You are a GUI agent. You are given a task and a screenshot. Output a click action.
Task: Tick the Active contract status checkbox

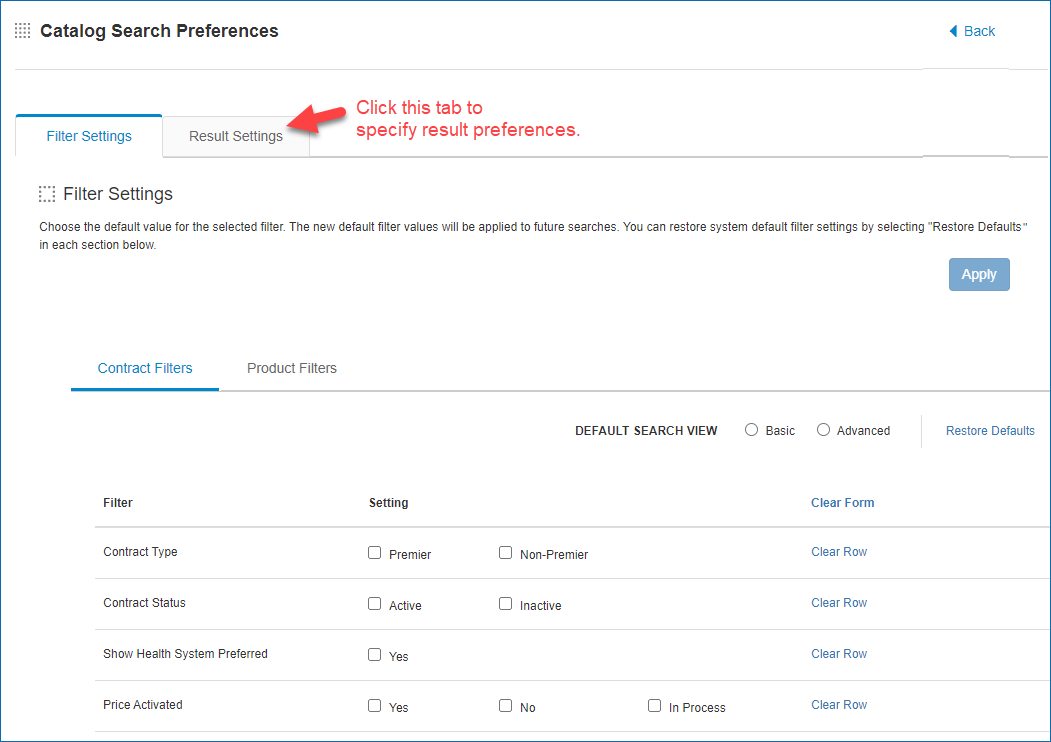pyautogui.click(x=375, y=603)
